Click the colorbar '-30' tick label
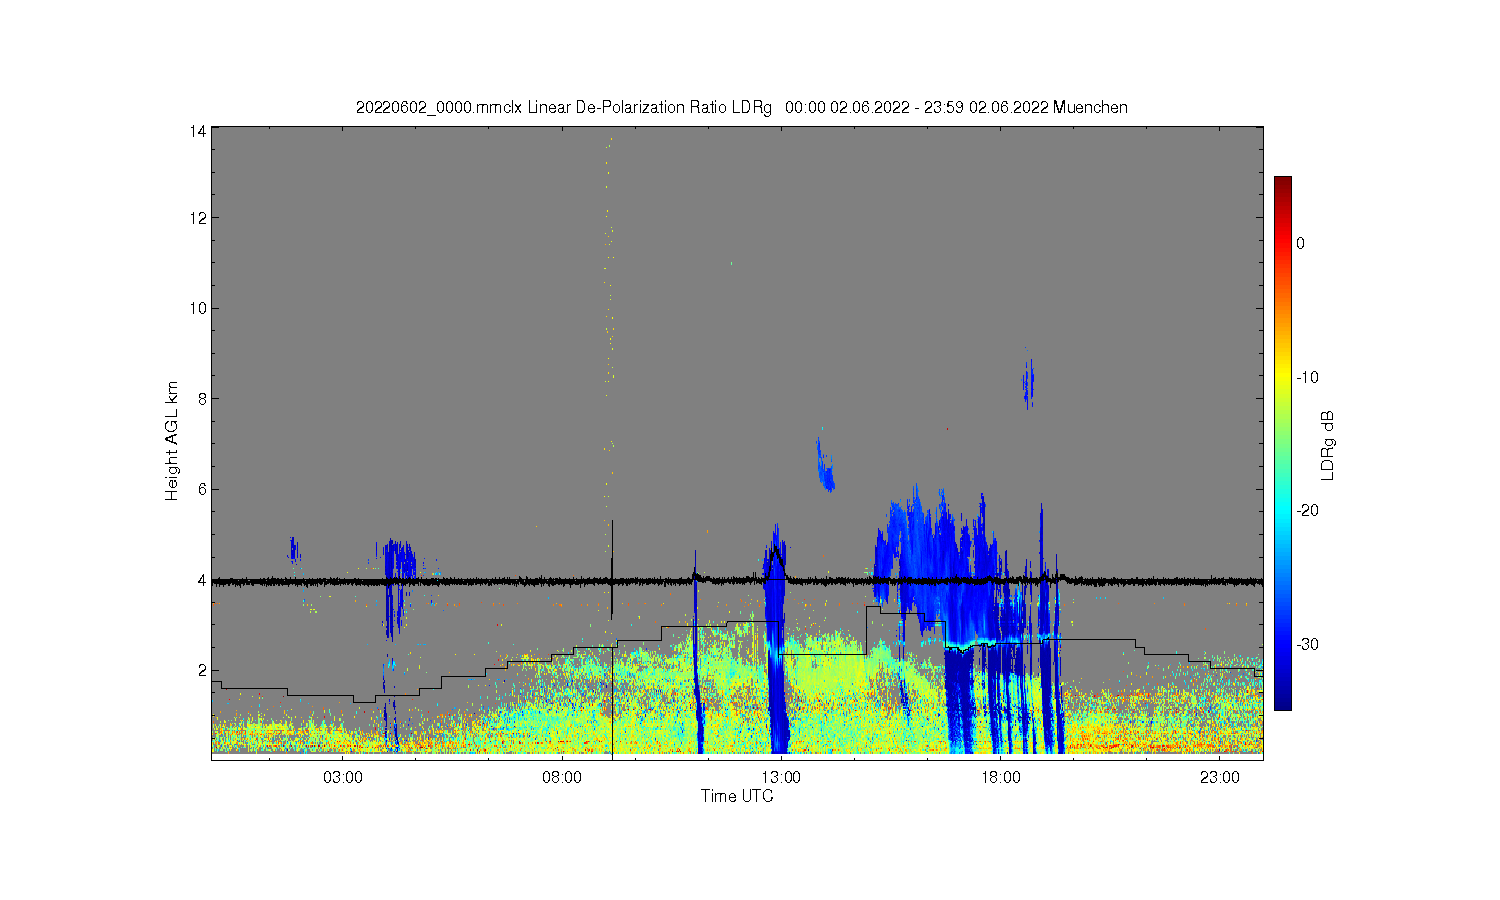 1308,644
